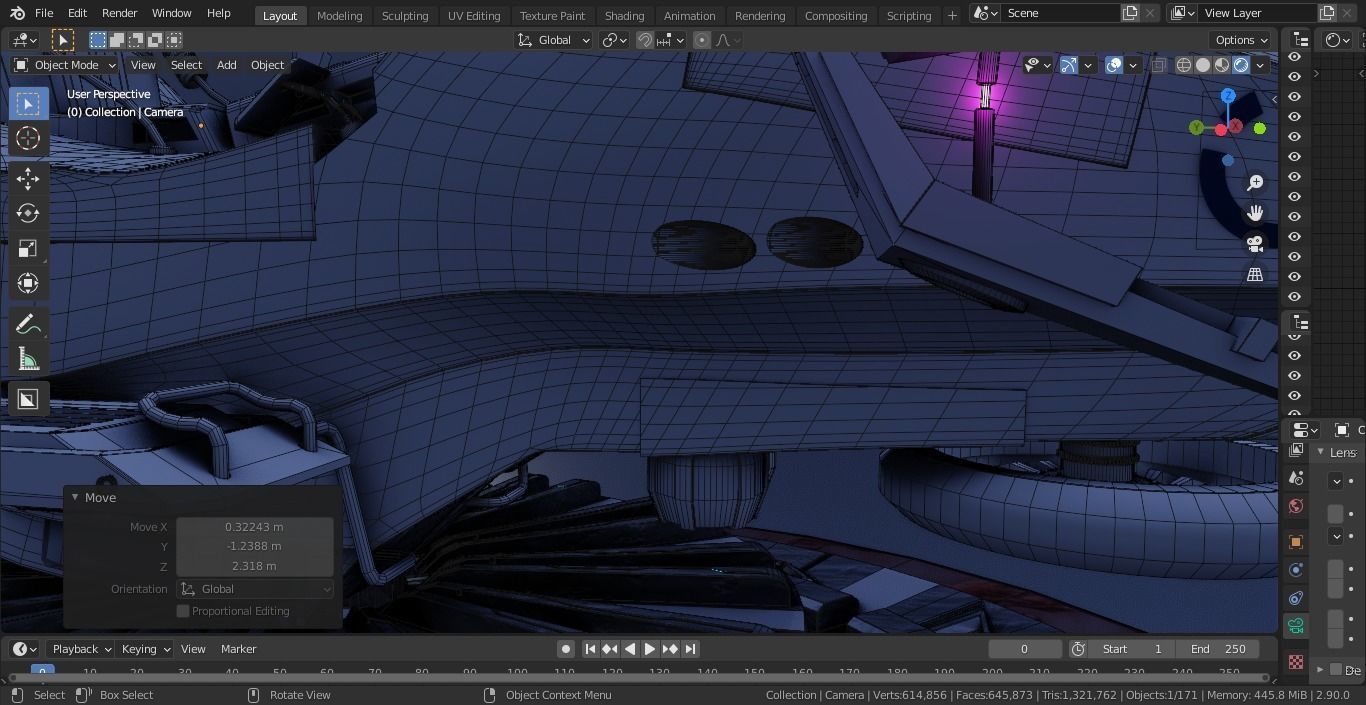The image size is (1366, 705).
Task: Jump to the end frame button
Action: click(690, 649)
